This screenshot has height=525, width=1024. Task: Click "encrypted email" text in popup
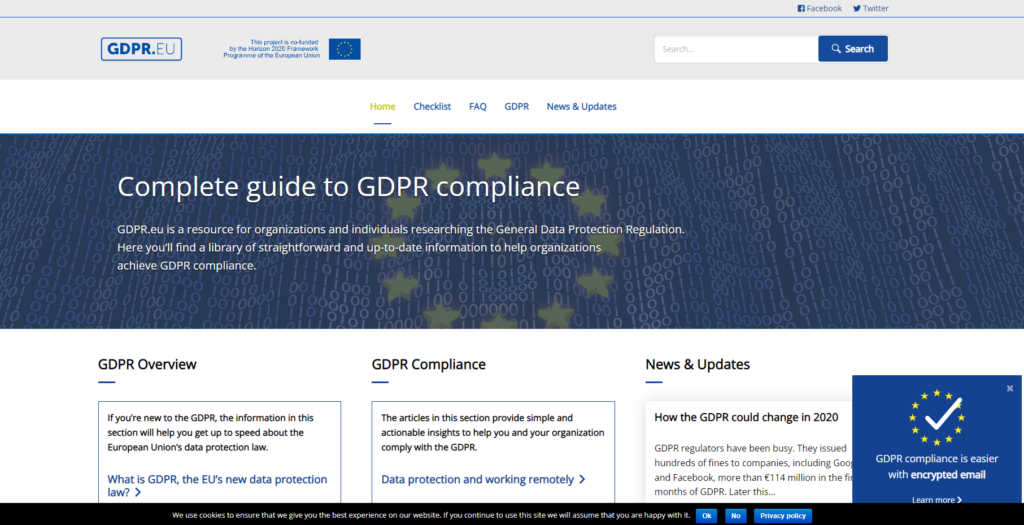coord(948,475)
